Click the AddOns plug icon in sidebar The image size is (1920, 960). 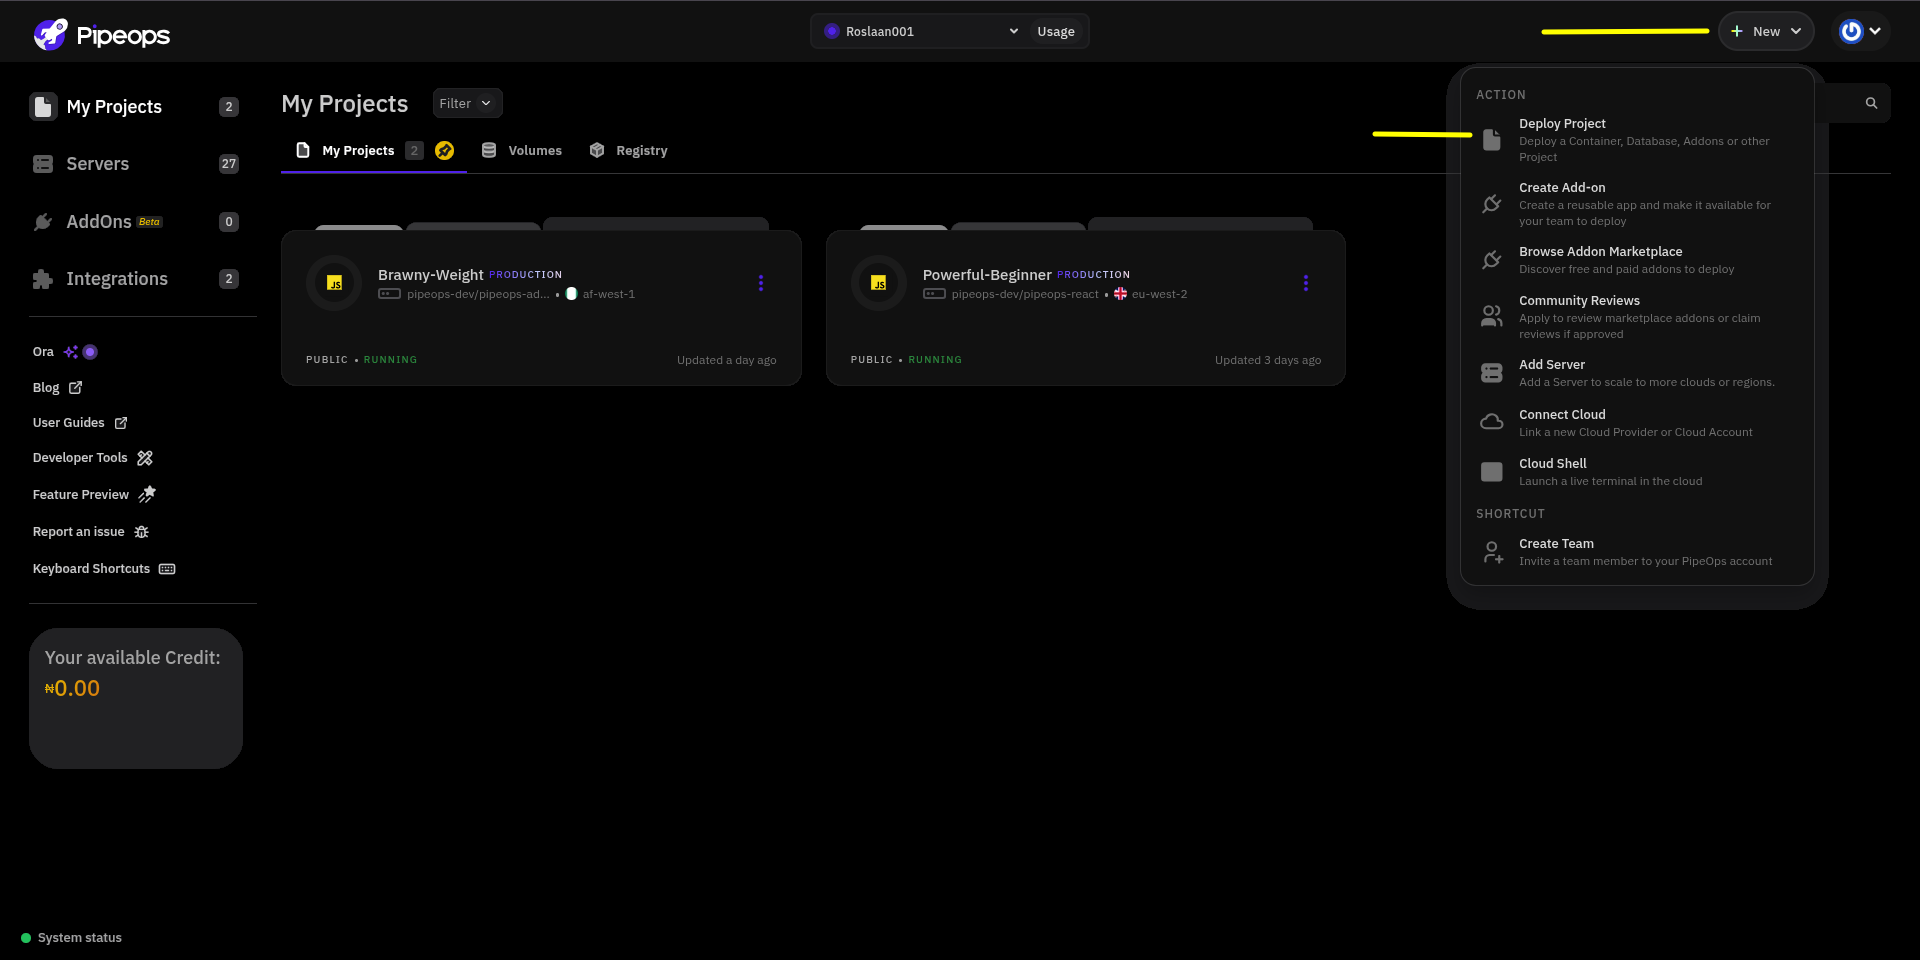click(43, 222)
